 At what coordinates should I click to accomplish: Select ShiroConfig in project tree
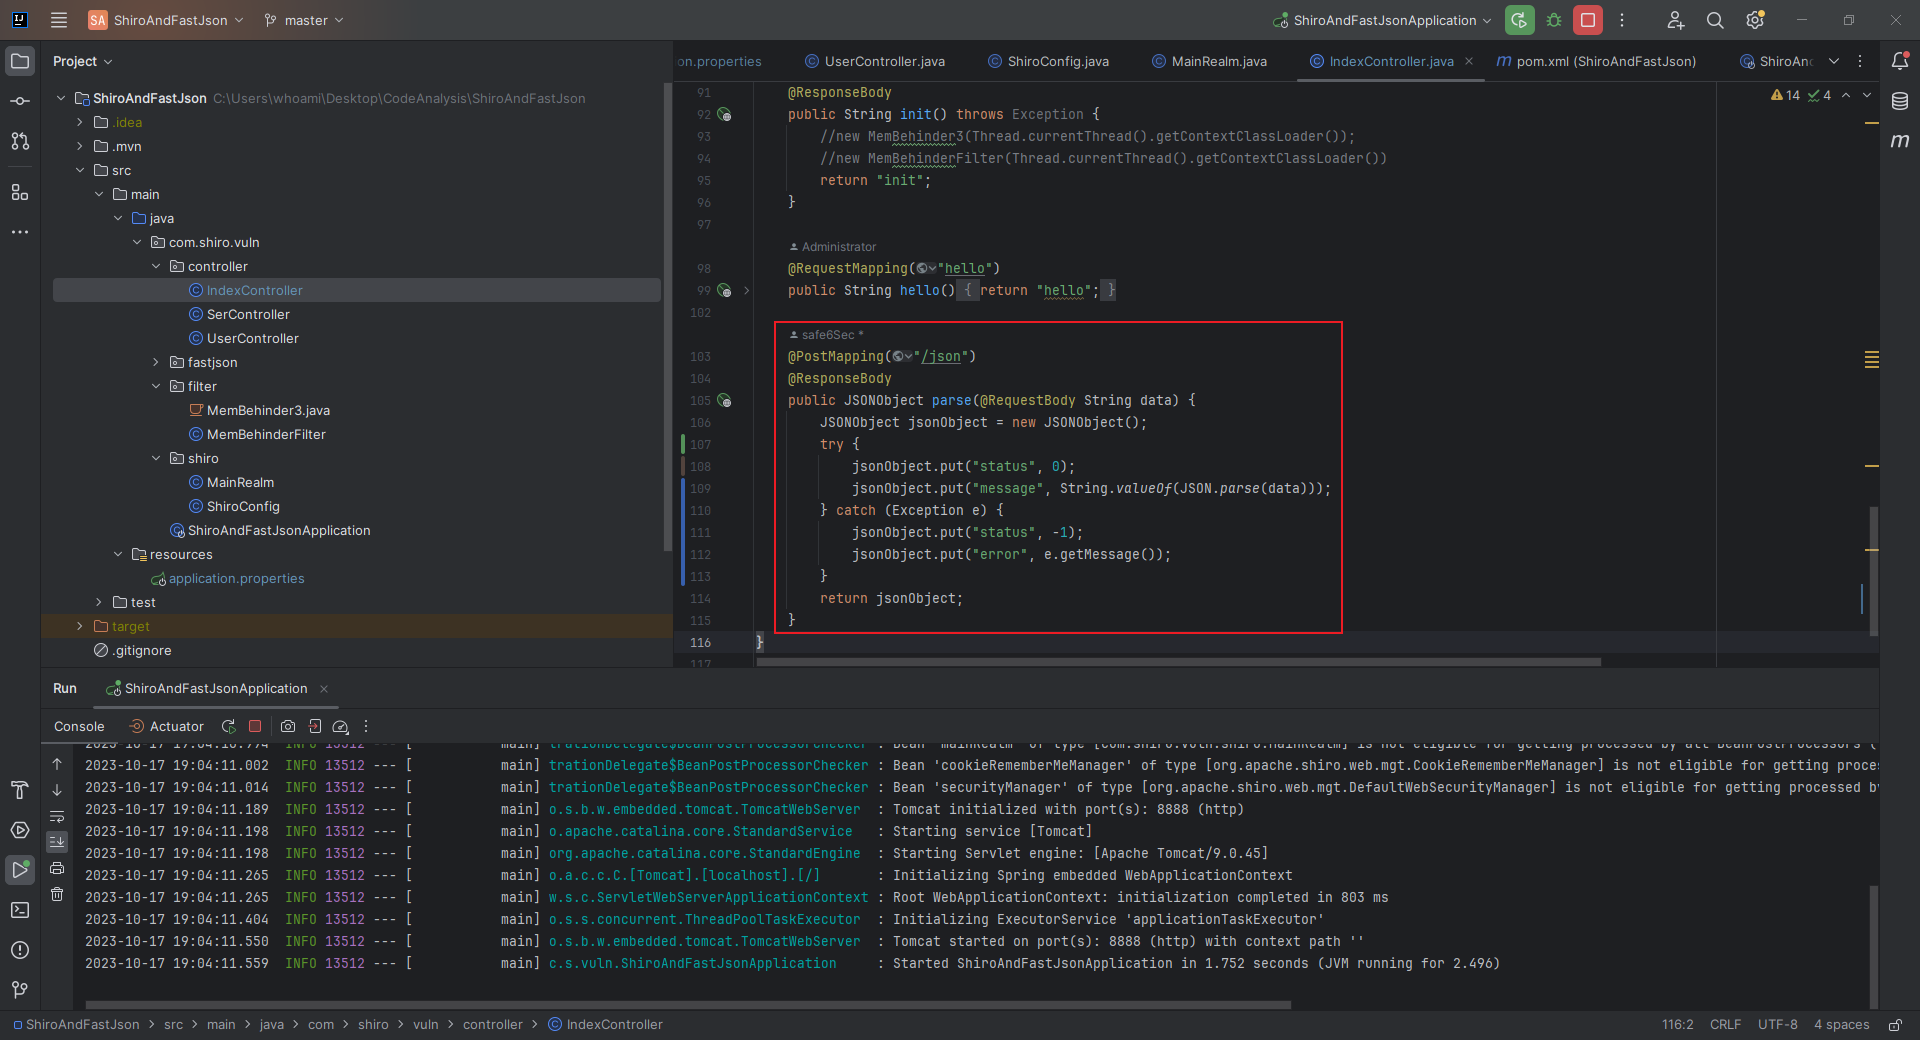click(x=243, y=506)
